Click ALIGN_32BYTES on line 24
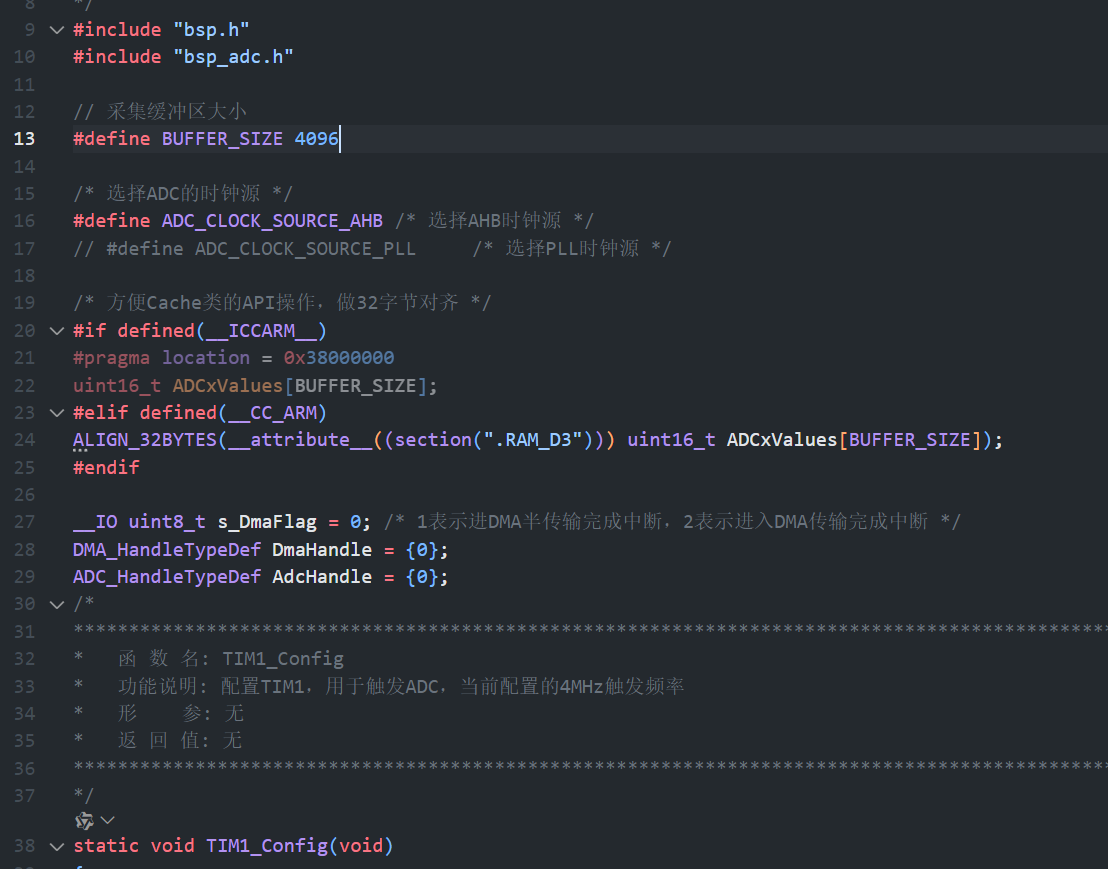Screen dimensions: 1108x869 [145, 439]
